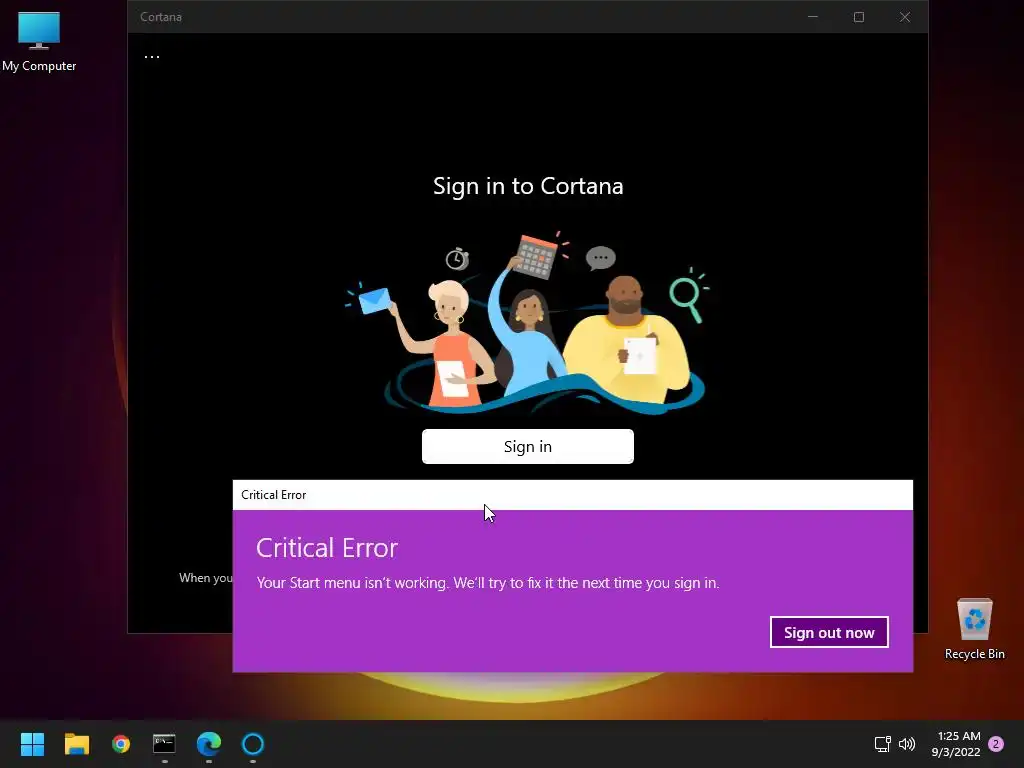Open Google Chrome from the taskbar
This screenshot has width=1024, height=768.
click(x=121, y=744)
